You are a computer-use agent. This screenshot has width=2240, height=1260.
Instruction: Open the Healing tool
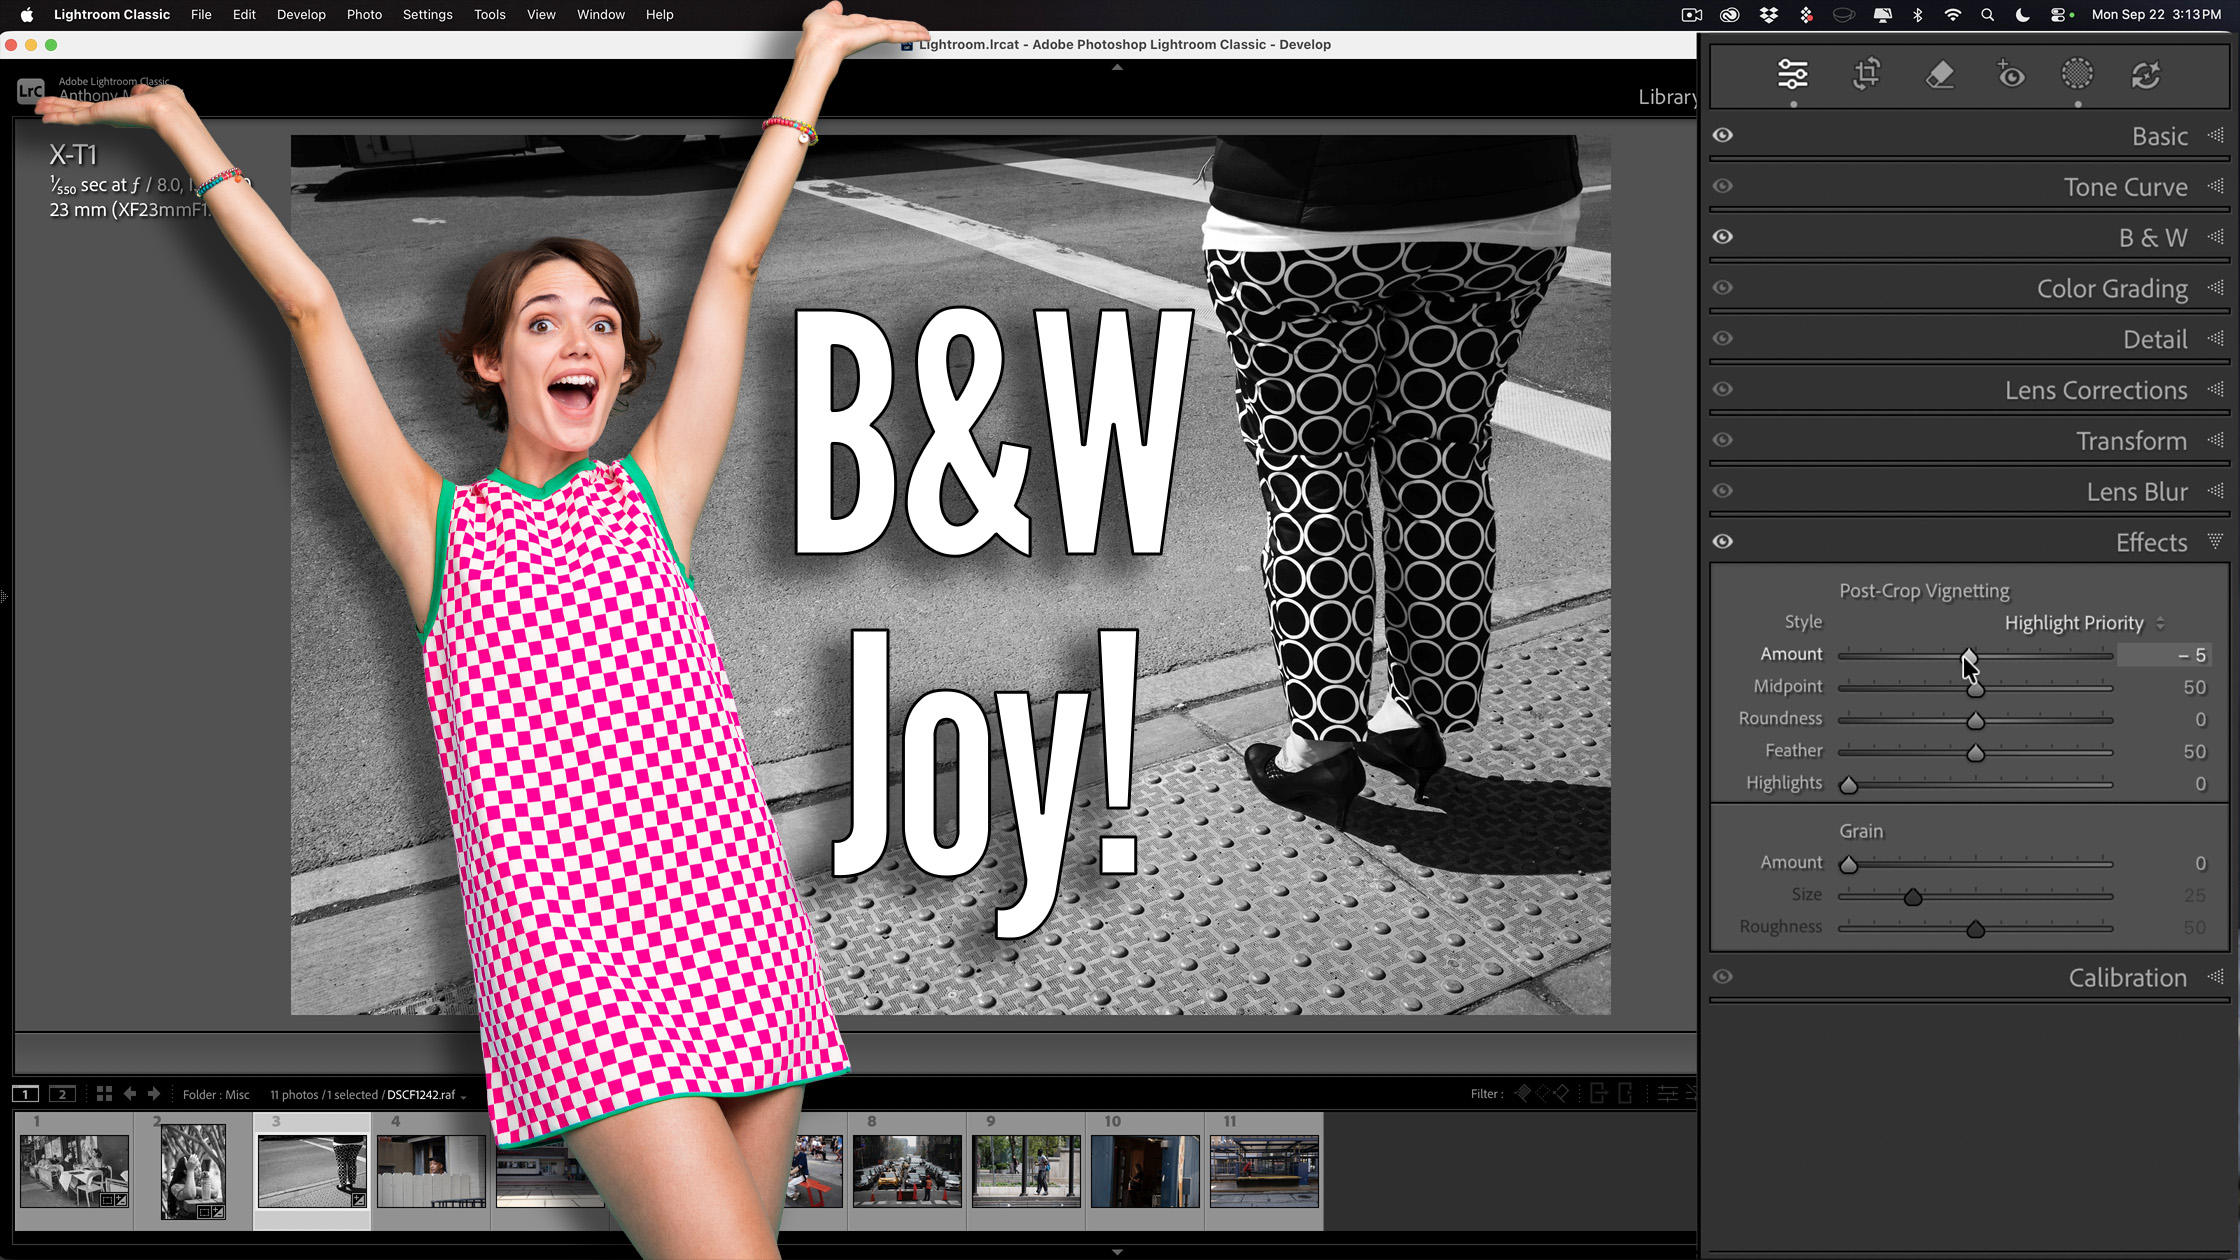tap(1940, 75)
